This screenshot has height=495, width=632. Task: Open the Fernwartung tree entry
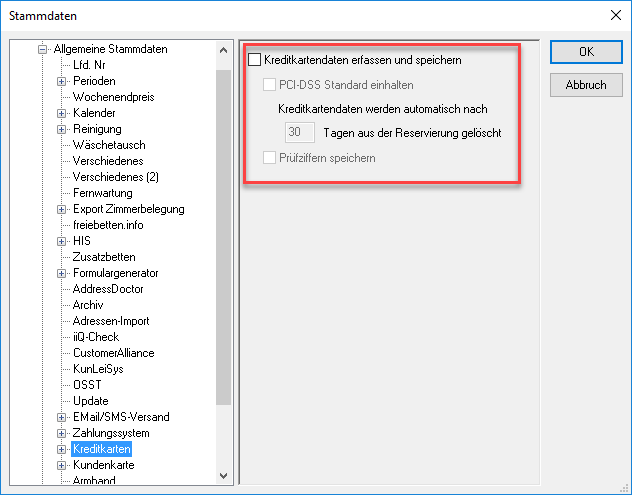102,193
